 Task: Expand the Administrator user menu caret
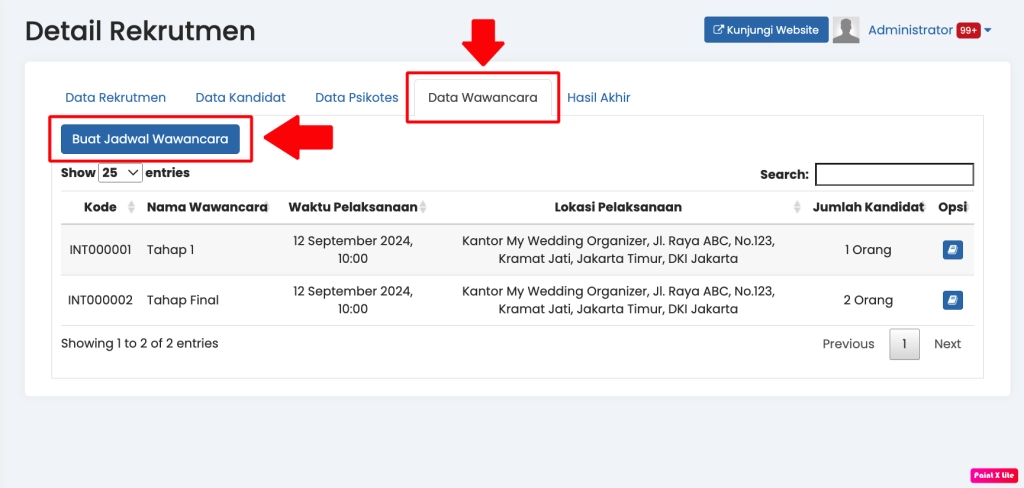[x=987, y=30]
